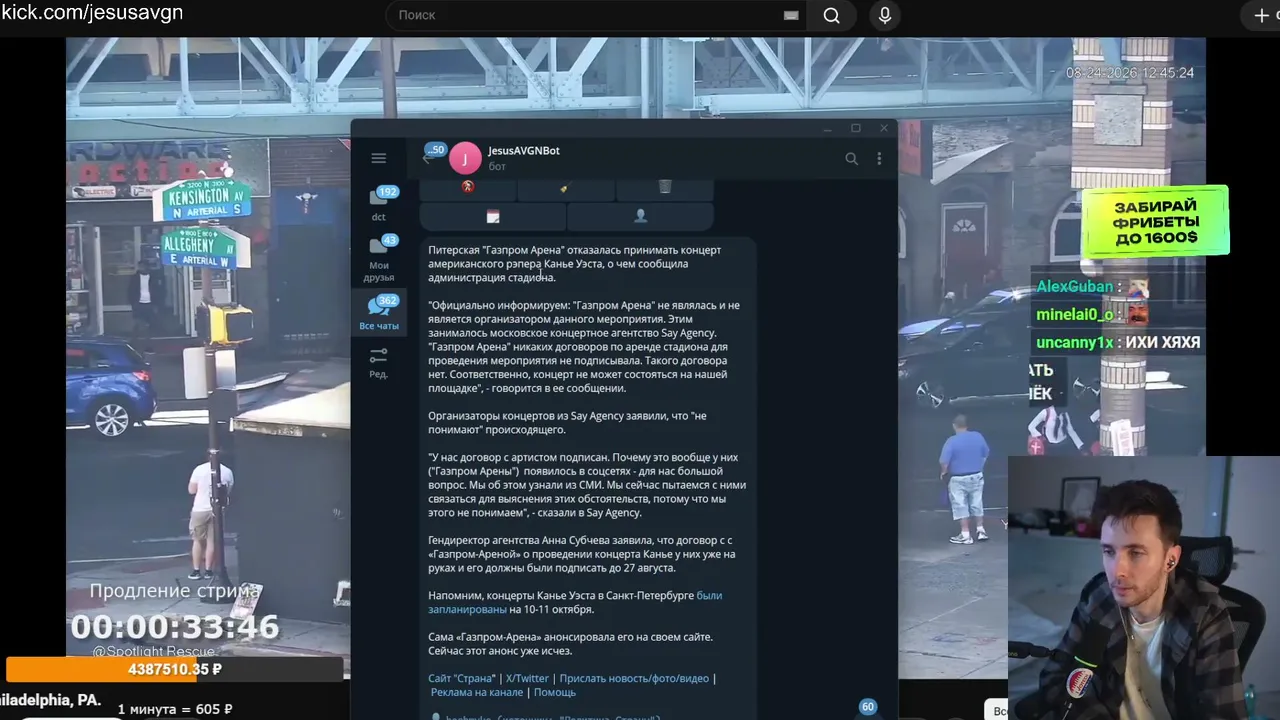1280x720 pixels.
Task: Open the Помощь link
Action: 555,692
